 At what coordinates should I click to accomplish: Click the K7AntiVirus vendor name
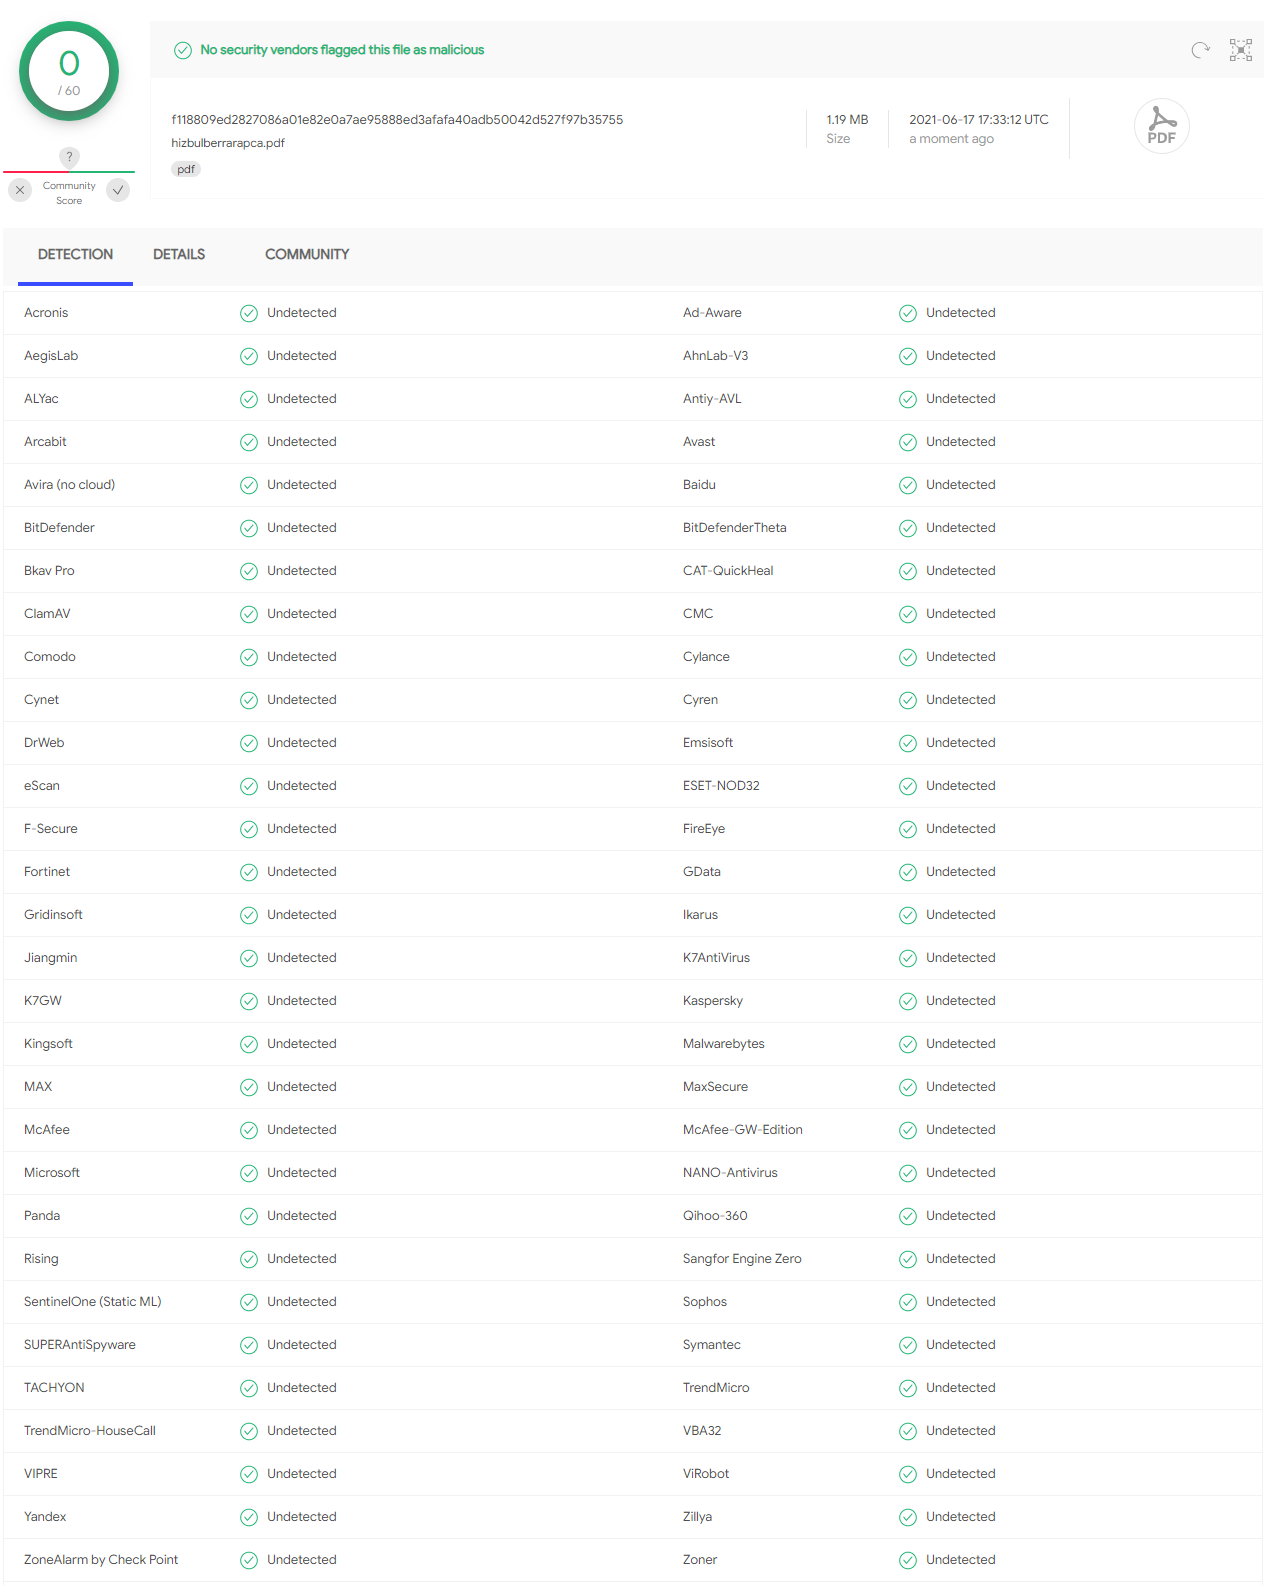716,958
